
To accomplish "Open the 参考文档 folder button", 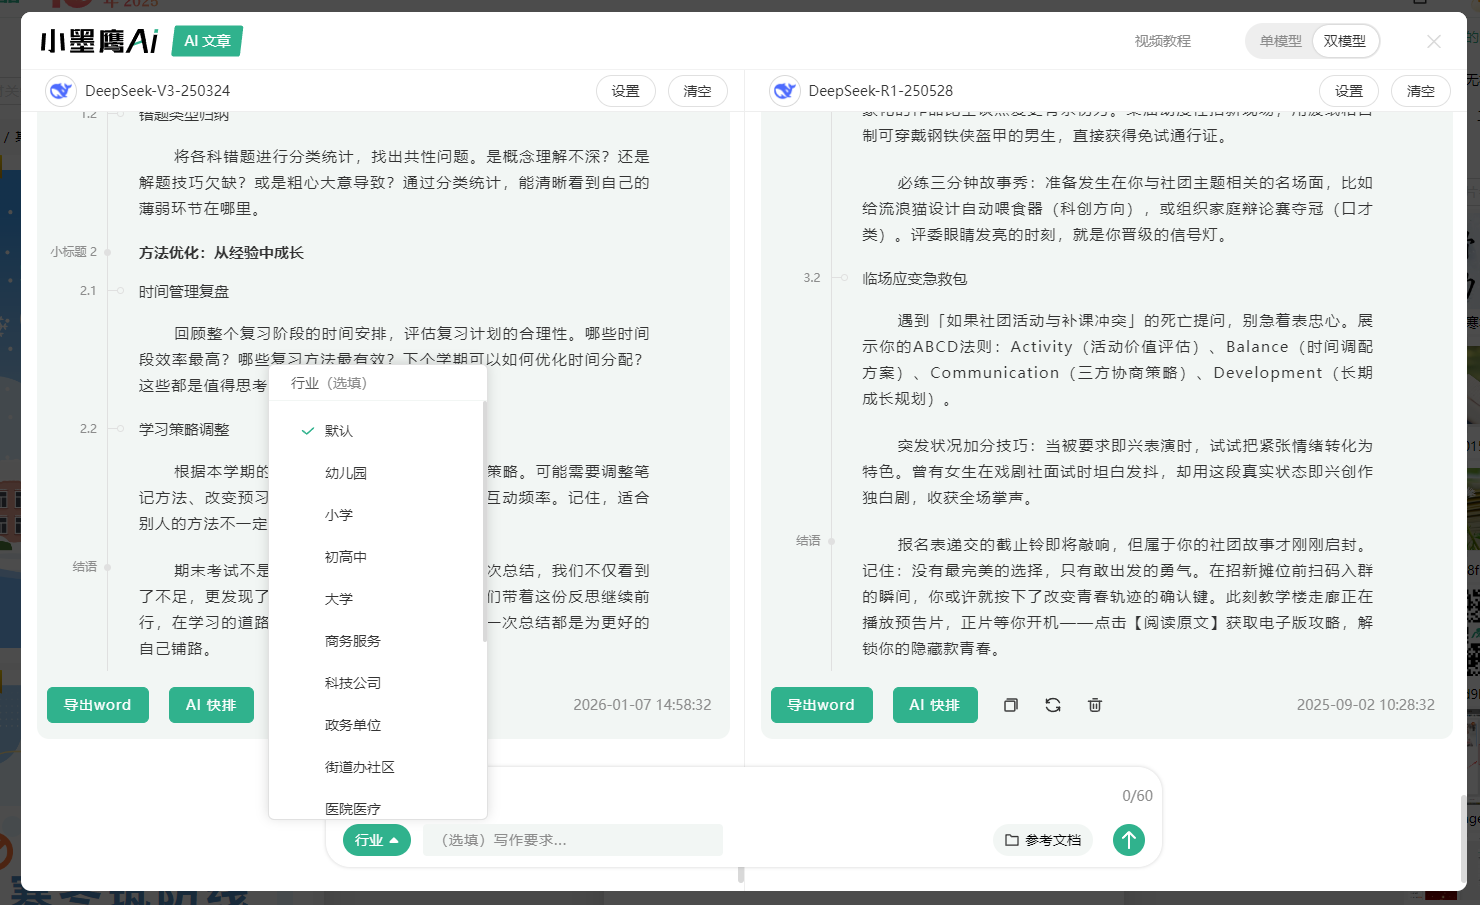I will pos(1043,840).
